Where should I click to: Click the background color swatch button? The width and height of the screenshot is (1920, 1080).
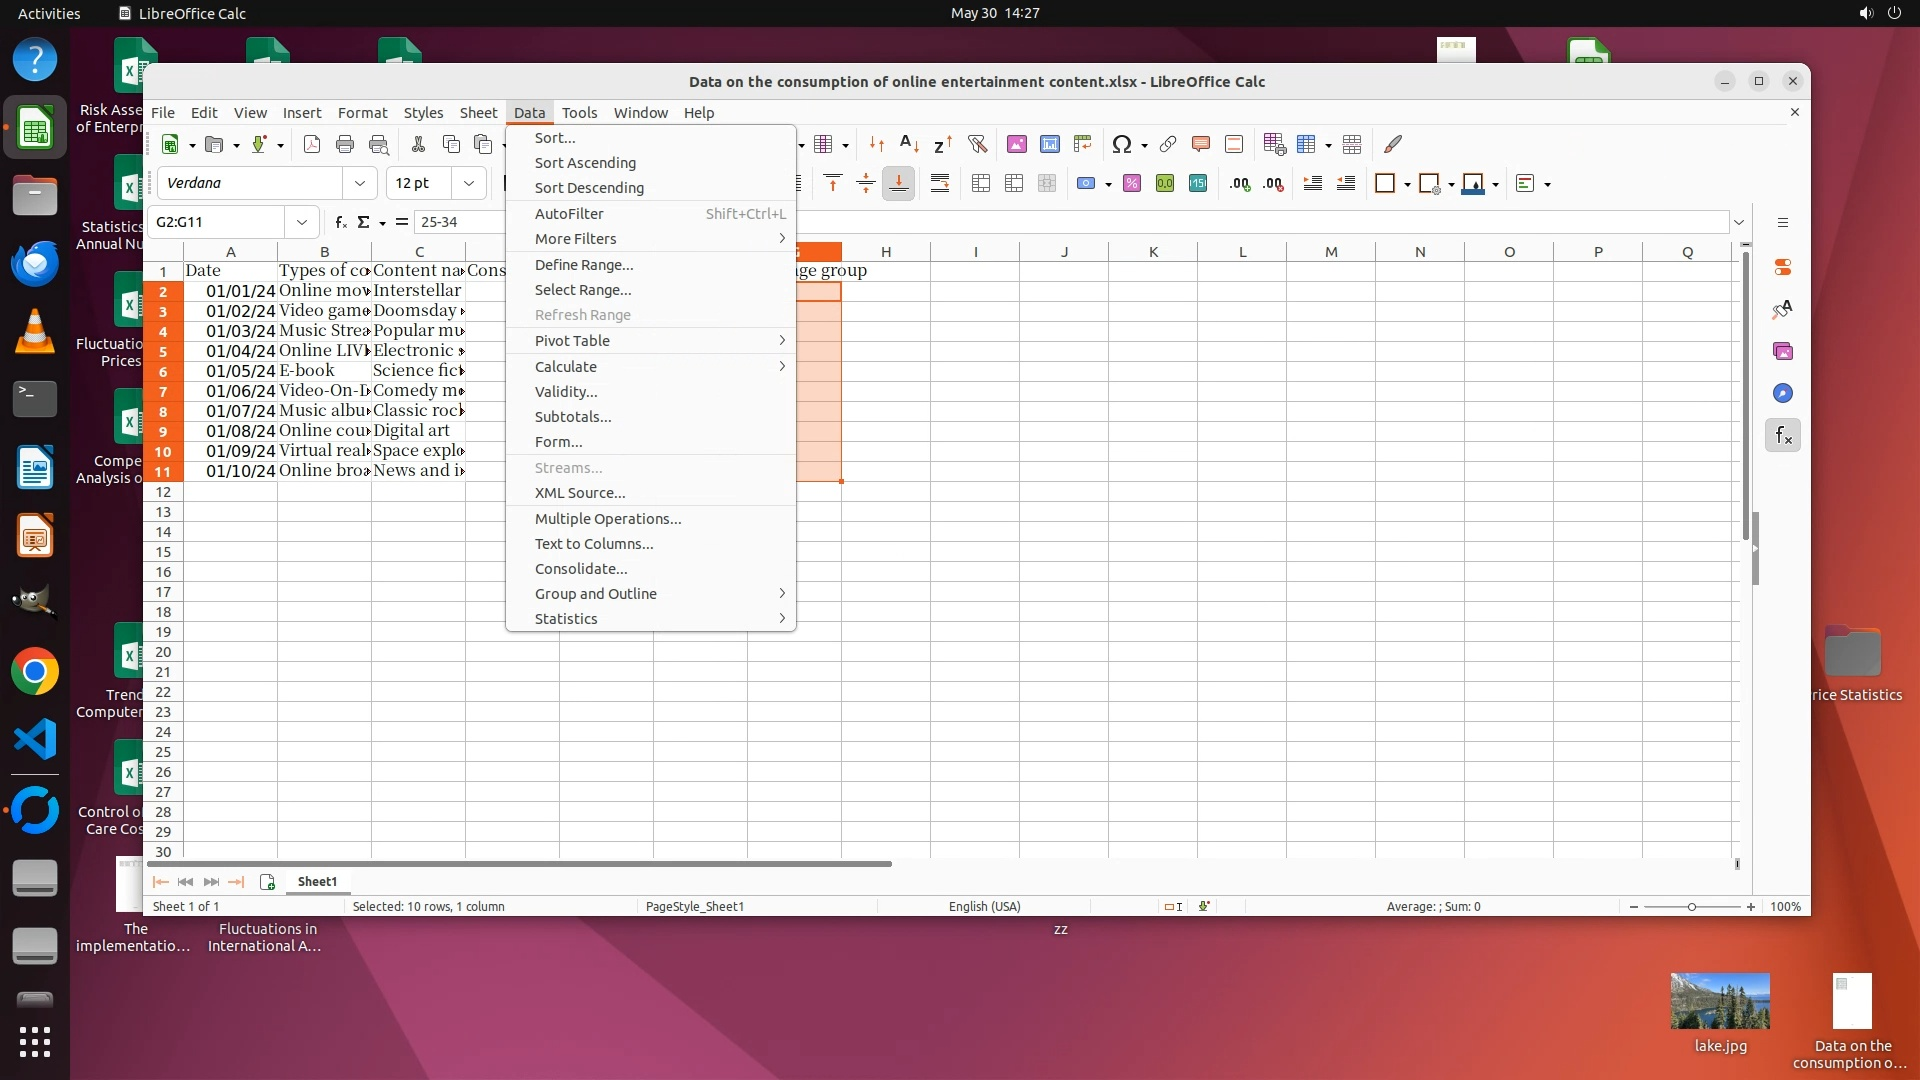tap(1472, 184)
